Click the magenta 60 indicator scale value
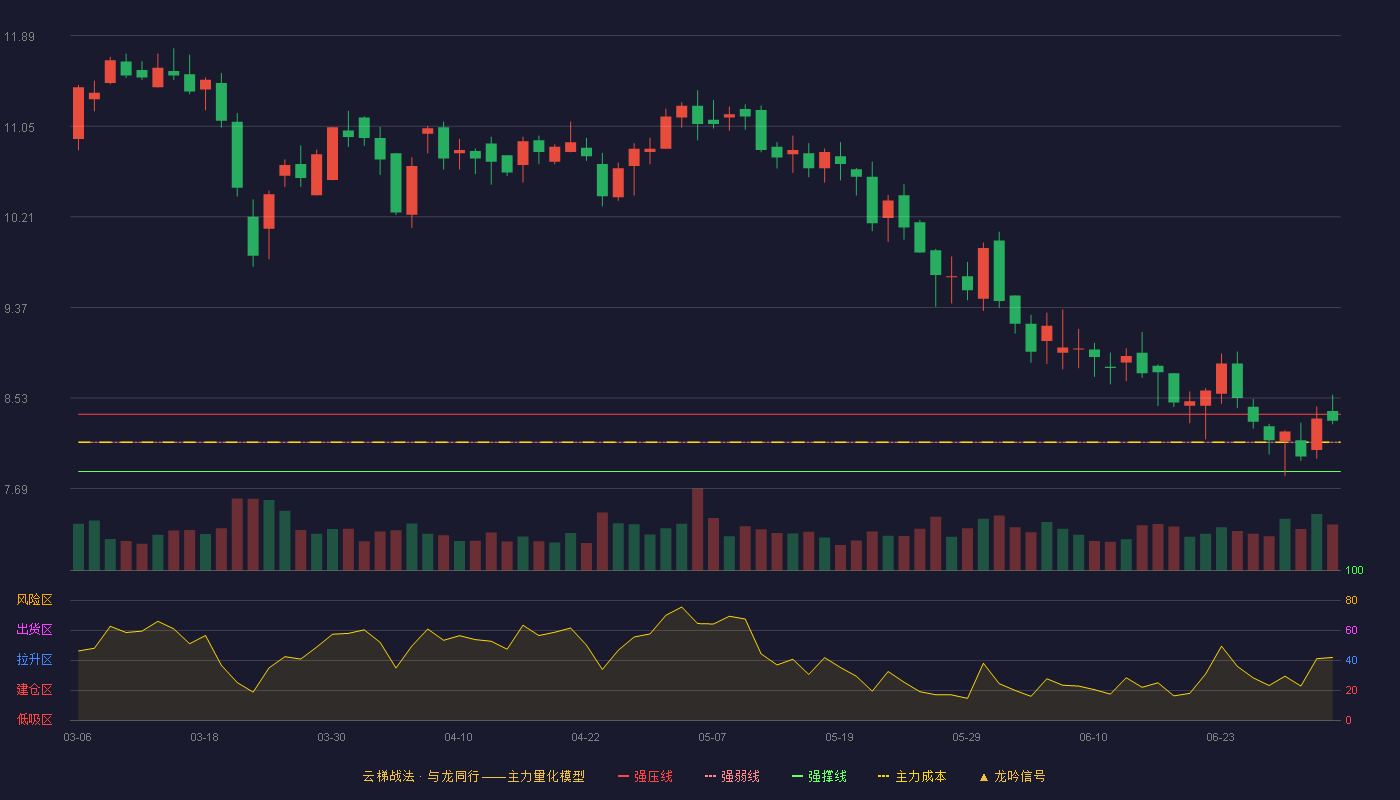The width and height of the screenshot is (1400, 800). [1351, 630]
